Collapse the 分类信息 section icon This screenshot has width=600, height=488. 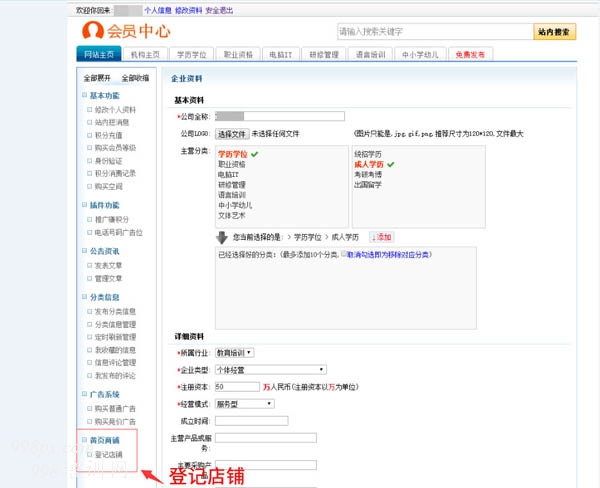[85, 297]
